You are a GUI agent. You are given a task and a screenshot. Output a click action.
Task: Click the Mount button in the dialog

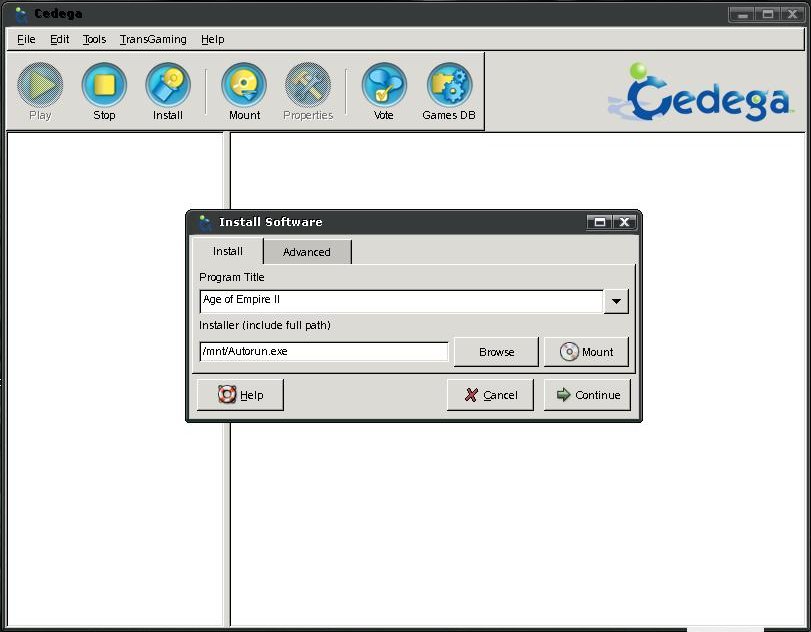[x=586, y=352]
